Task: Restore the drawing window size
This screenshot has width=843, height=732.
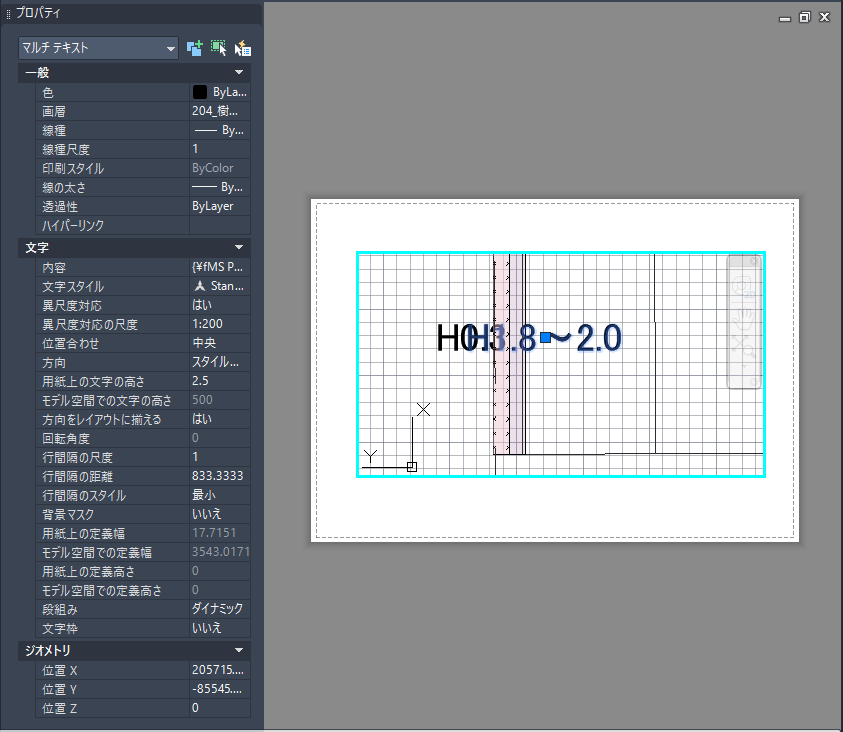Action: [x=805, y=17]
